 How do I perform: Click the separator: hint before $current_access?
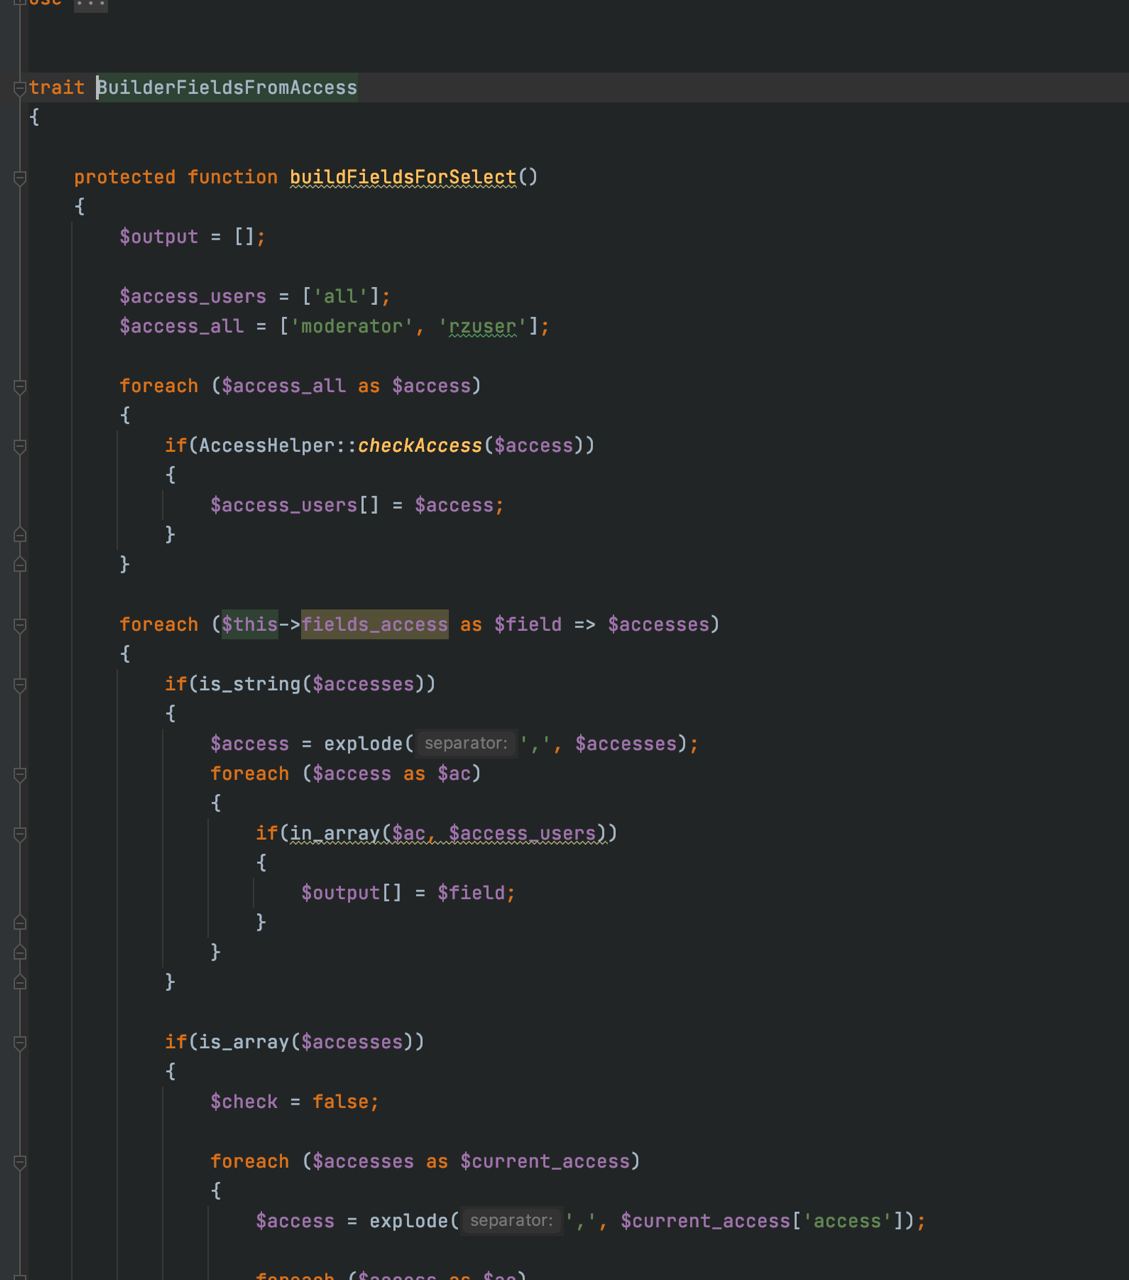tap(511, 1220)
